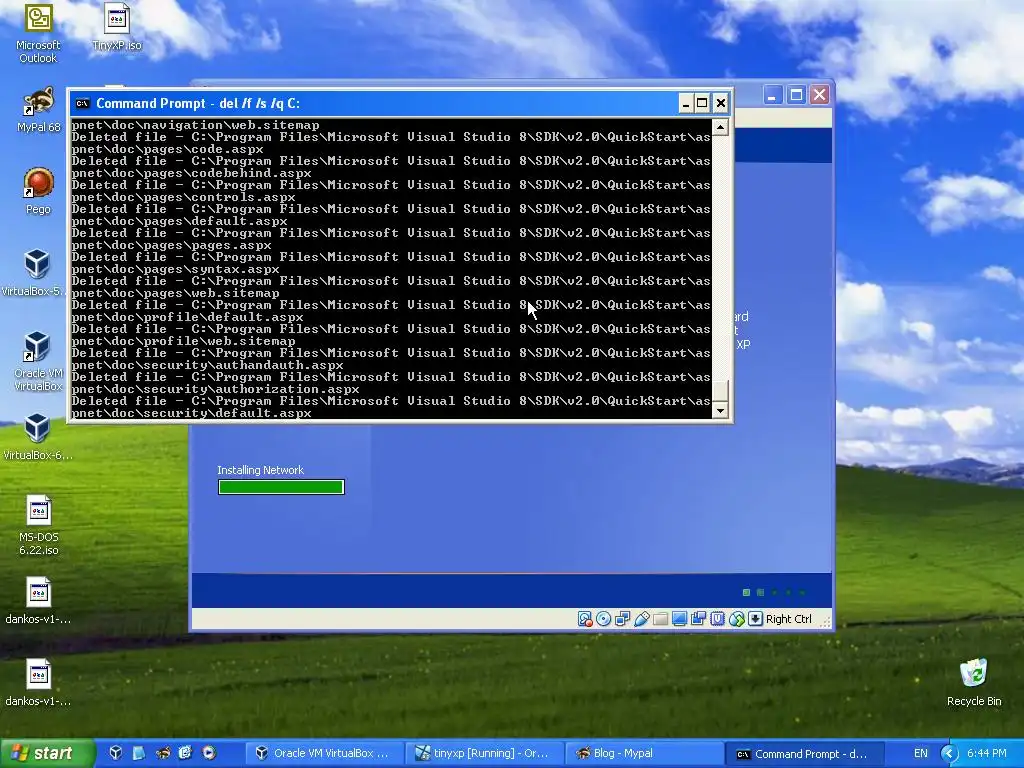Click the VM window resize grip in status bar
The width and height of the screenshot is (1024, 768).
825,623
